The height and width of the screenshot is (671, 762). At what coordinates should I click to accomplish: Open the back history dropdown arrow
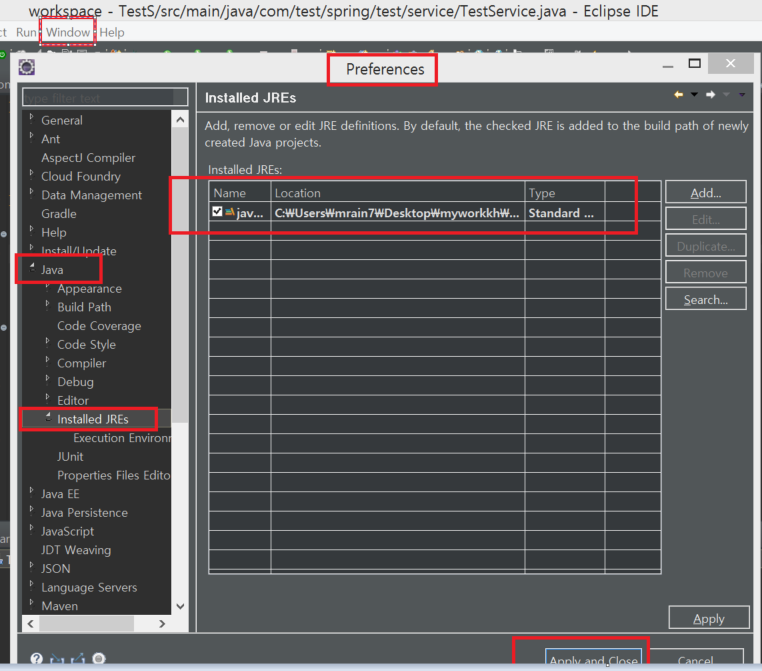[694, 95]
